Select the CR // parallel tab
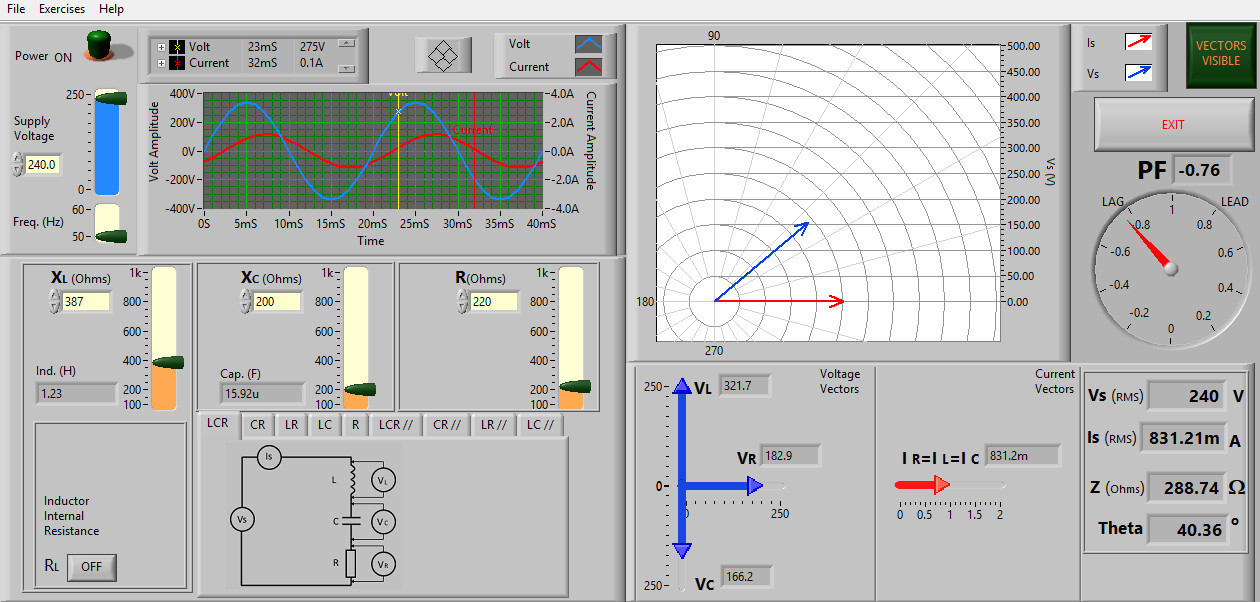Screen dimensions: 1260x602 [x=446, y=425]
